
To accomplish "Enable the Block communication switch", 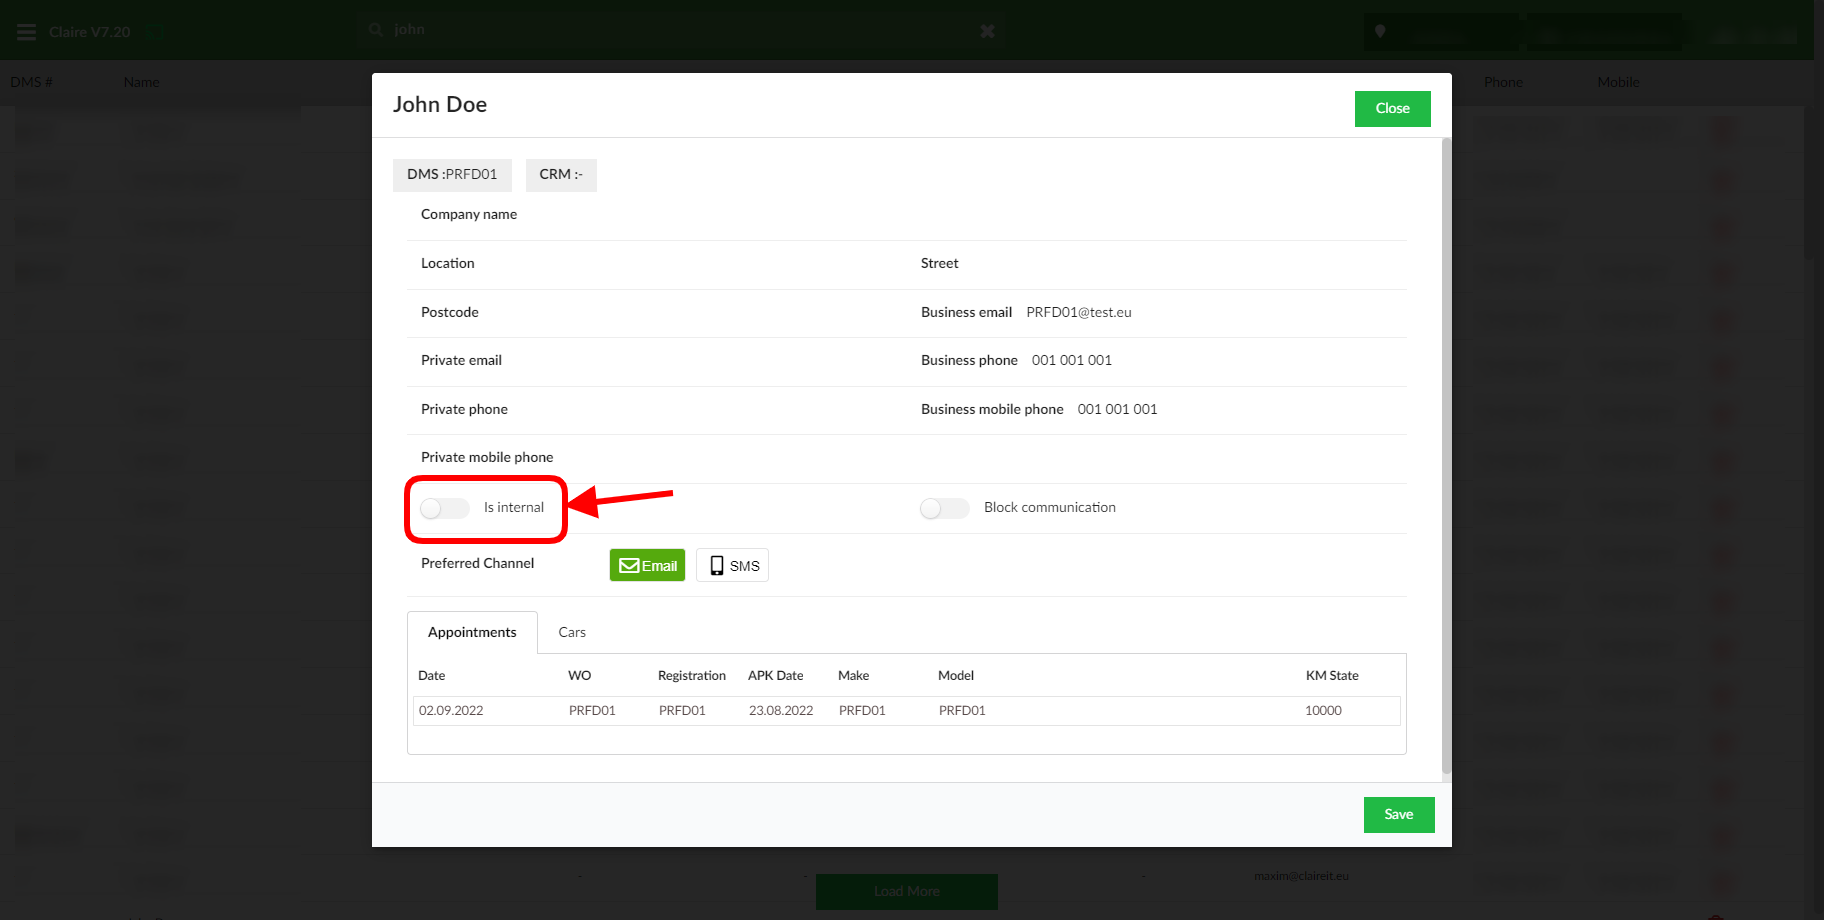I will coord(945,508).
